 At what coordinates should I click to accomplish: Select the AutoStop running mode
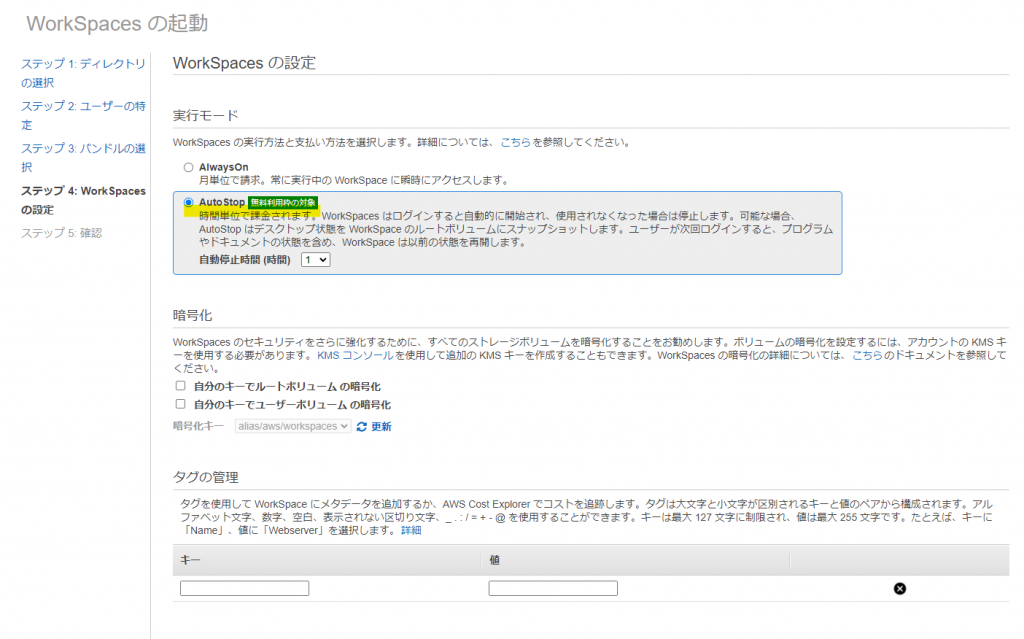(x=188, y=202)
